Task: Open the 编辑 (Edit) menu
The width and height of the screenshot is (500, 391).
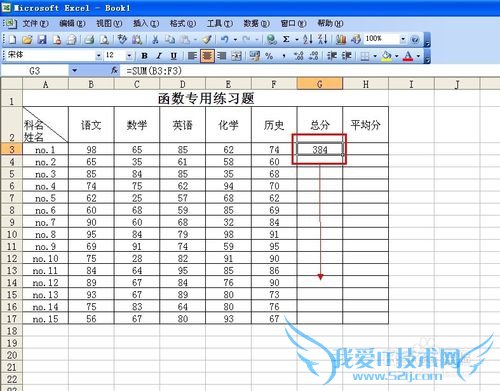Action: pyautogui.click(x=72, y=24)
